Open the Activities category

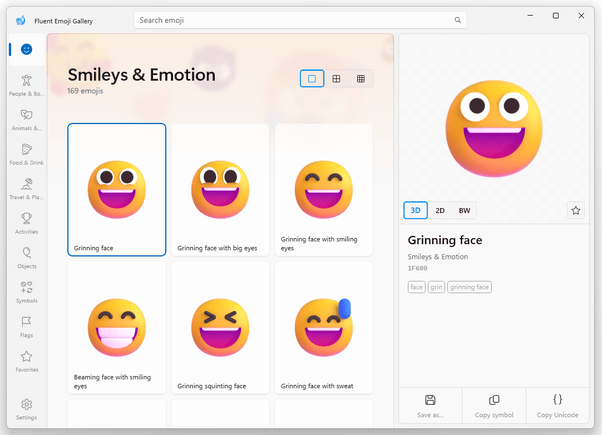(26, 223)
